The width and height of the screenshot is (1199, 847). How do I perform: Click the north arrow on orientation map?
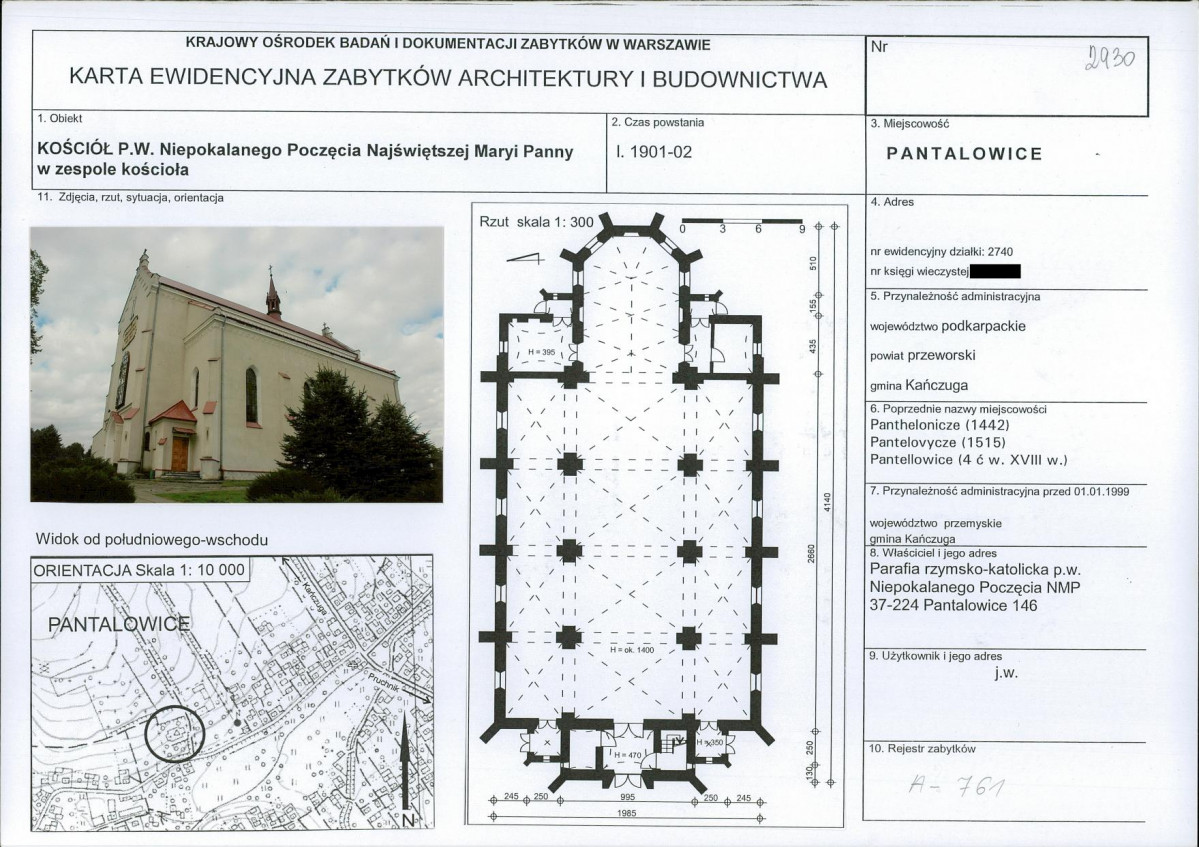[405, 771]
